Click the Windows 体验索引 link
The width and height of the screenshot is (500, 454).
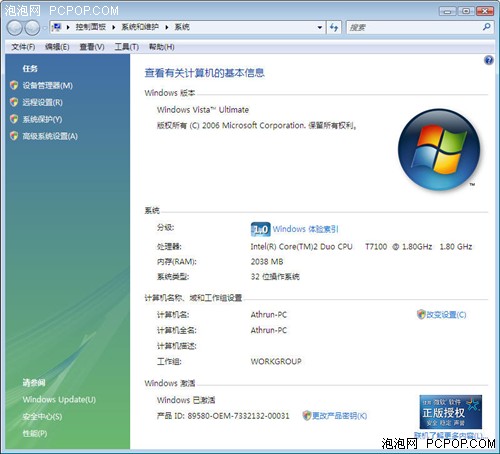306,229
